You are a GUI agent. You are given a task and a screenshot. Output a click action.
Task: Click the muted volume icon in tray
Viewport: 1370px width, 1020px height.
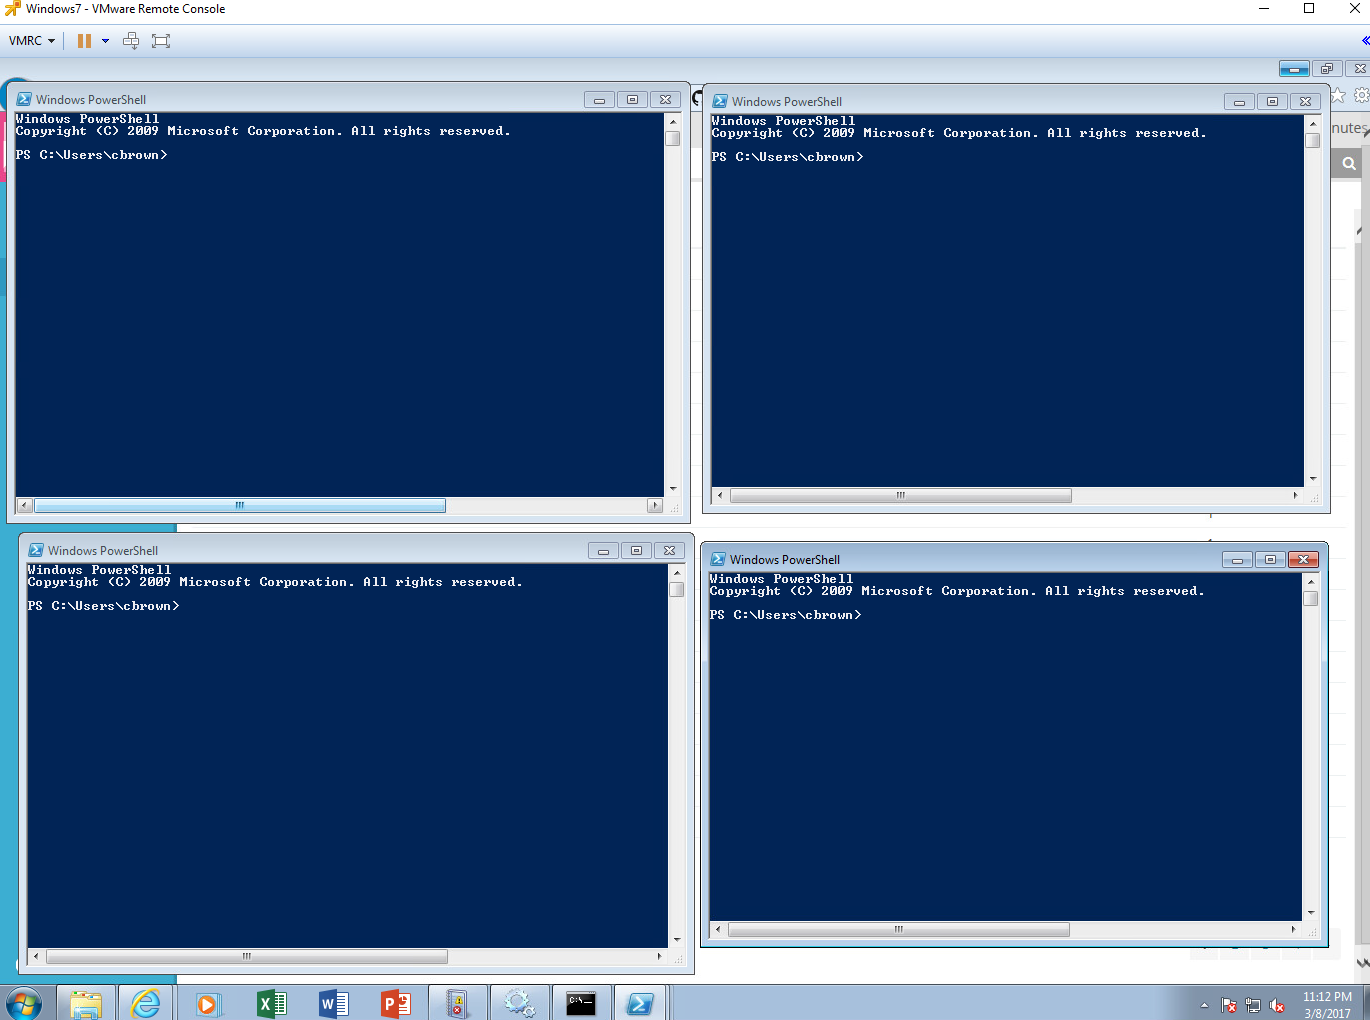coord(1277,1005)
